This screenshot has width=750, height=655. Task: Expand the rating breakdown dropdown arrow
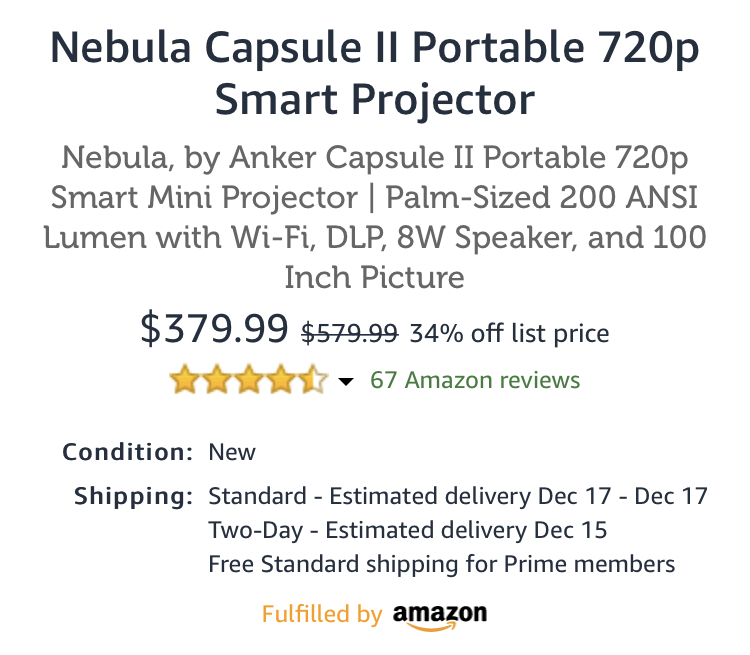click(347, 382)
